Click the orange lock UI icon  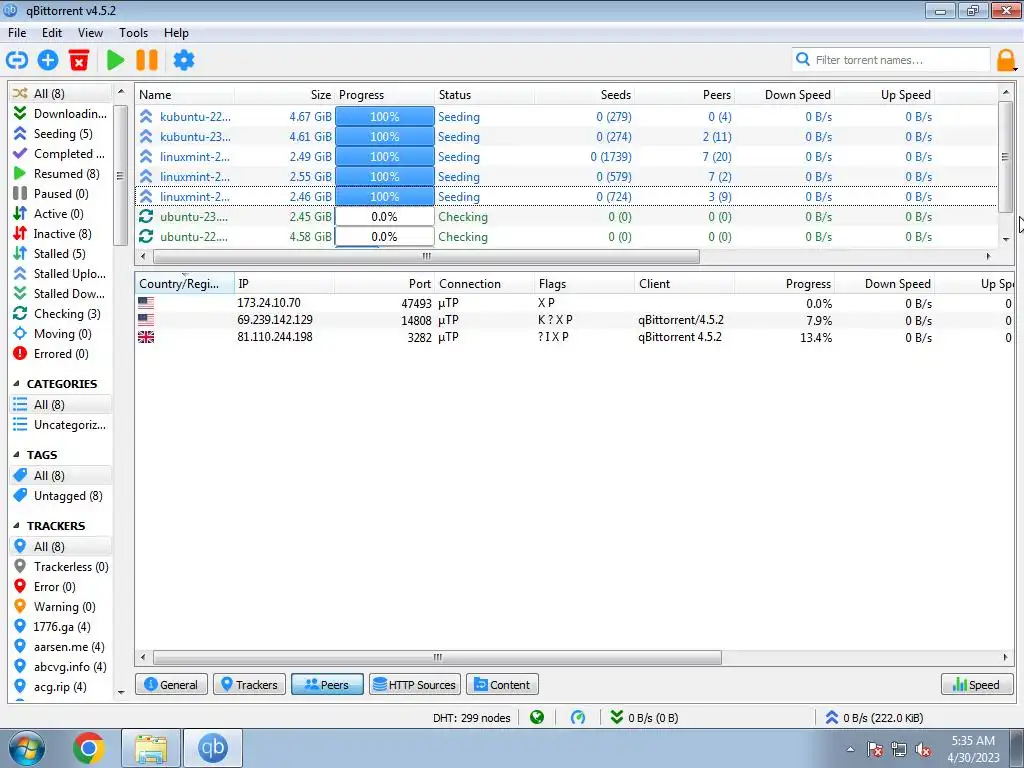click(1006, 60)
